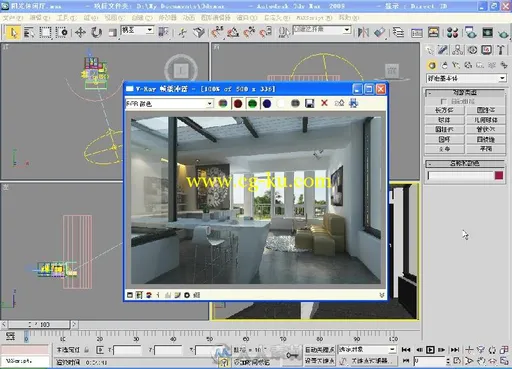
Task: Open the Material Editor spheres icon
Action: coord(452,33)
